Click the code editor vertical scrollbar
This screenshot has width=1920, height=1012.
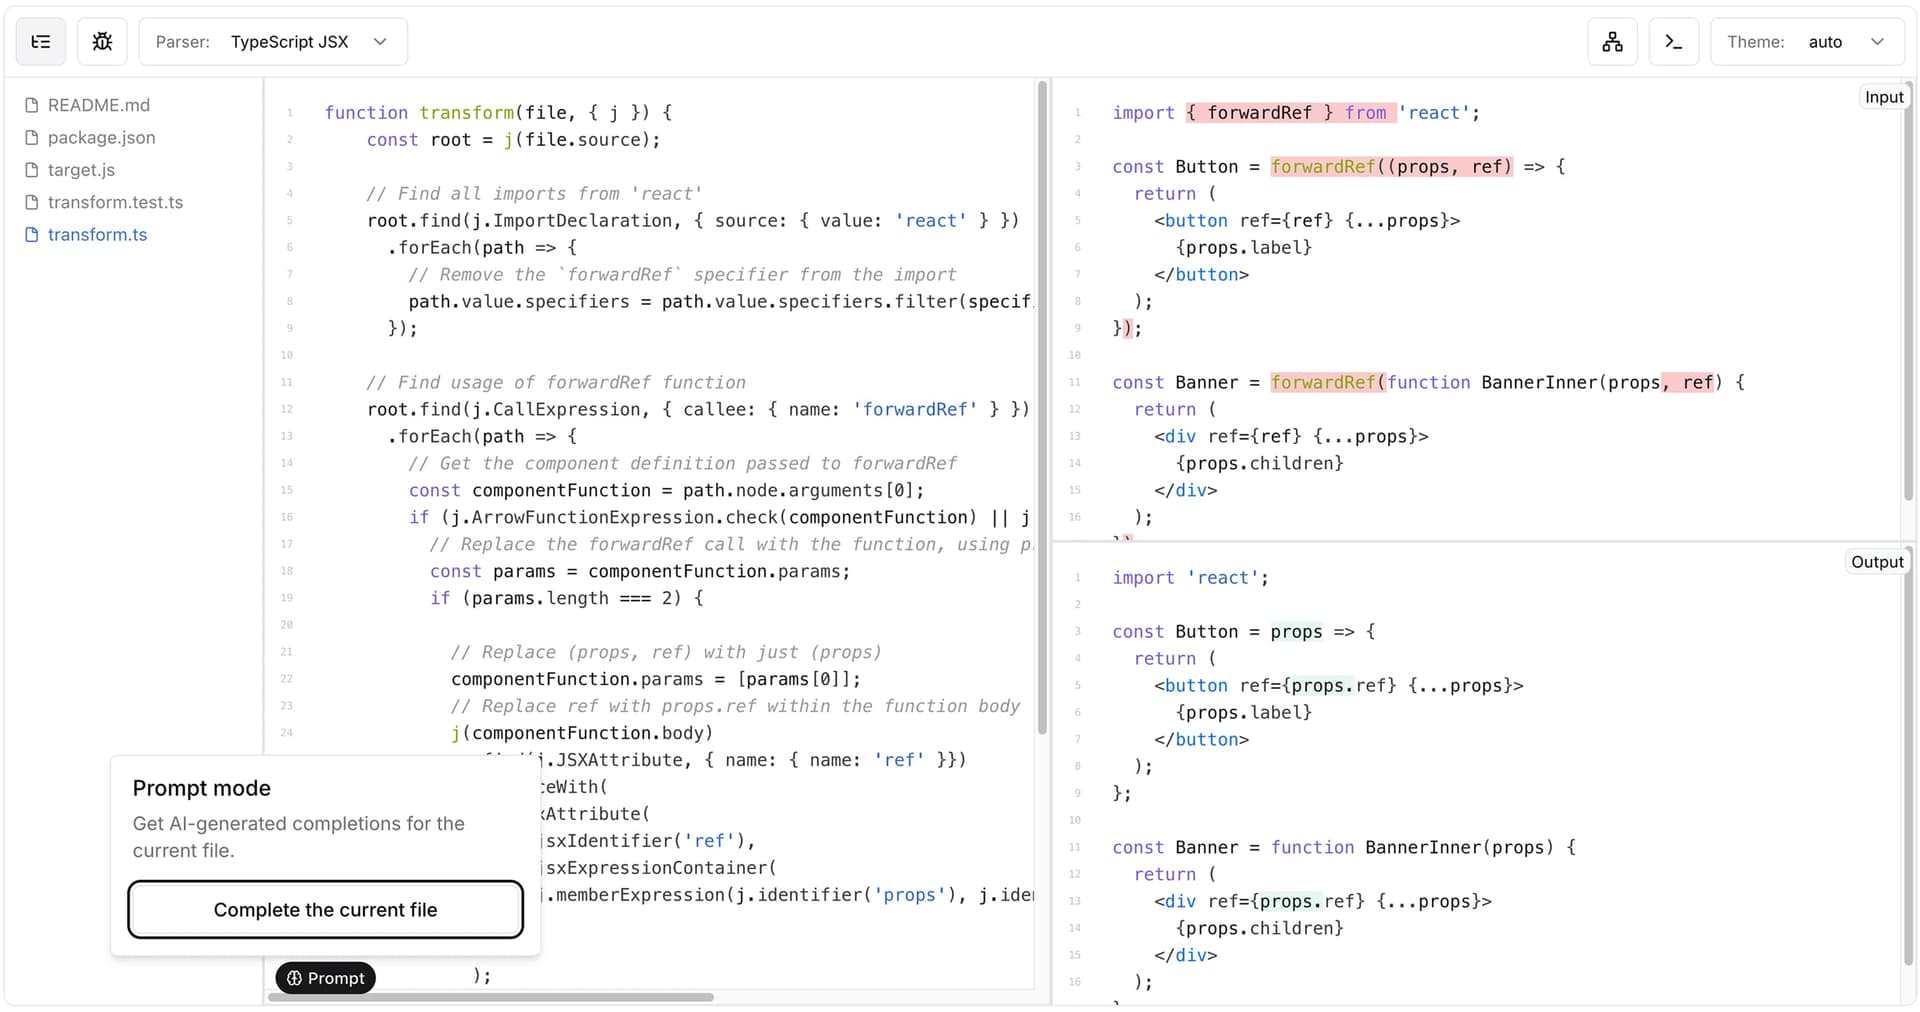coord(1042,408)
